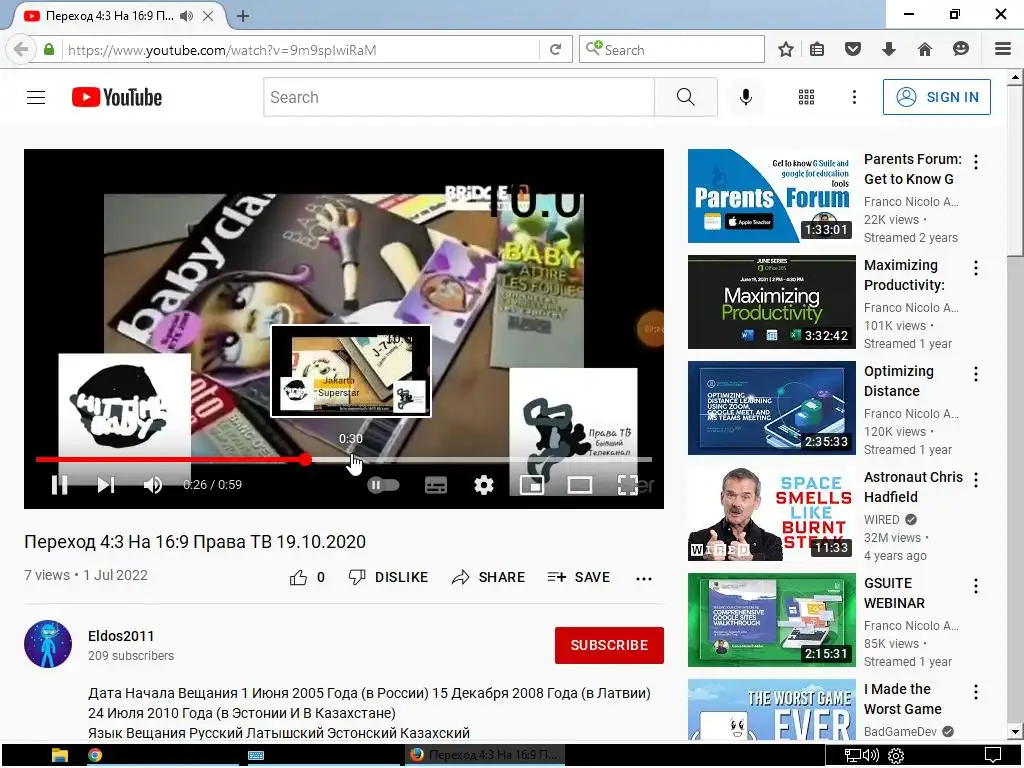Open YouTube settings three-dot menu in header
The height and width of the screenshot is (768, 1024).
[854, 97]
